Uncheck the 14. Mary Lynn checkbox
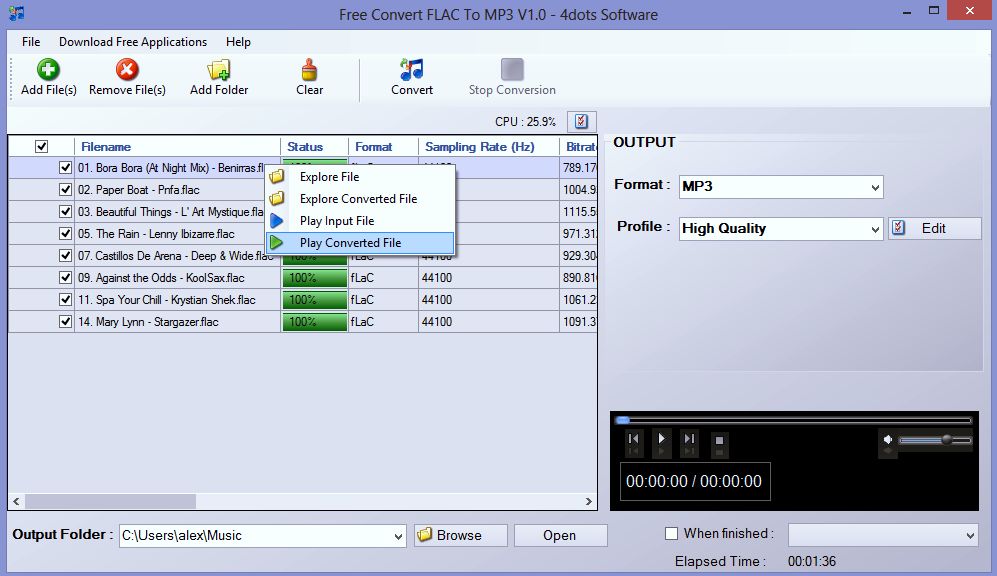Image resolution: width=997 pixels, height=576 pixels. pyautogui.click(x=65, y=322)
